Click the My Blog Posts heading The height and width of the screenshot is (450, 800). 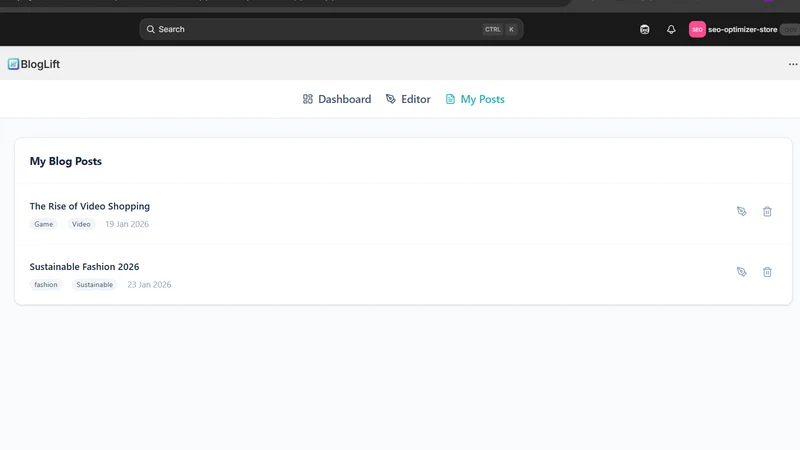click(66, 161)
